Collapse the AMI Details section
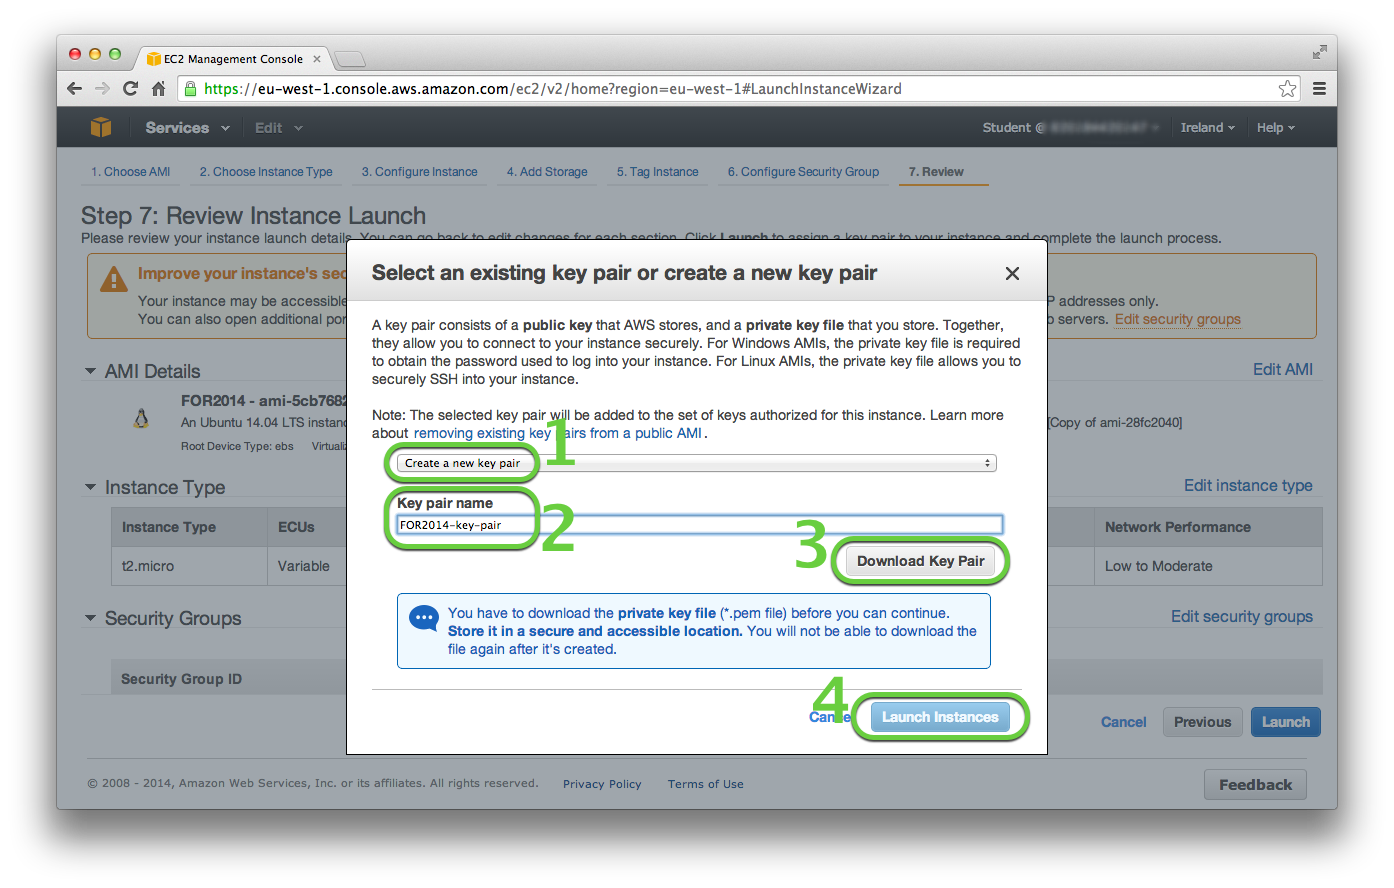This screenshot has height=888, width=1394. pos(91,371)
